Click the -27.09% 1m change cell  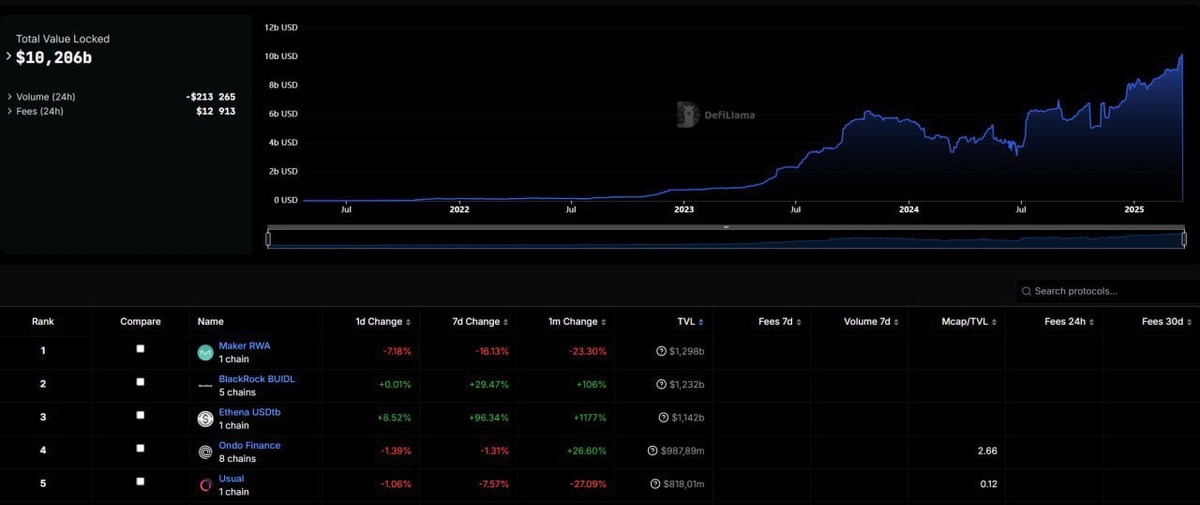(589, 484)
